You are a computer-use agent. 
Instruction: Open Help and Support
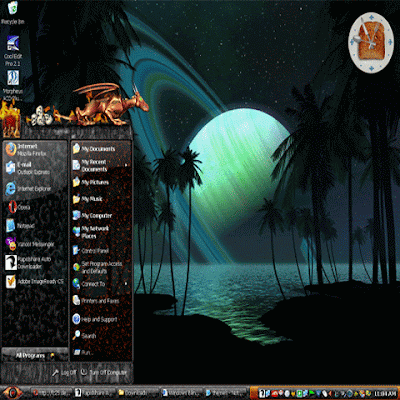[x=101, y=319]
